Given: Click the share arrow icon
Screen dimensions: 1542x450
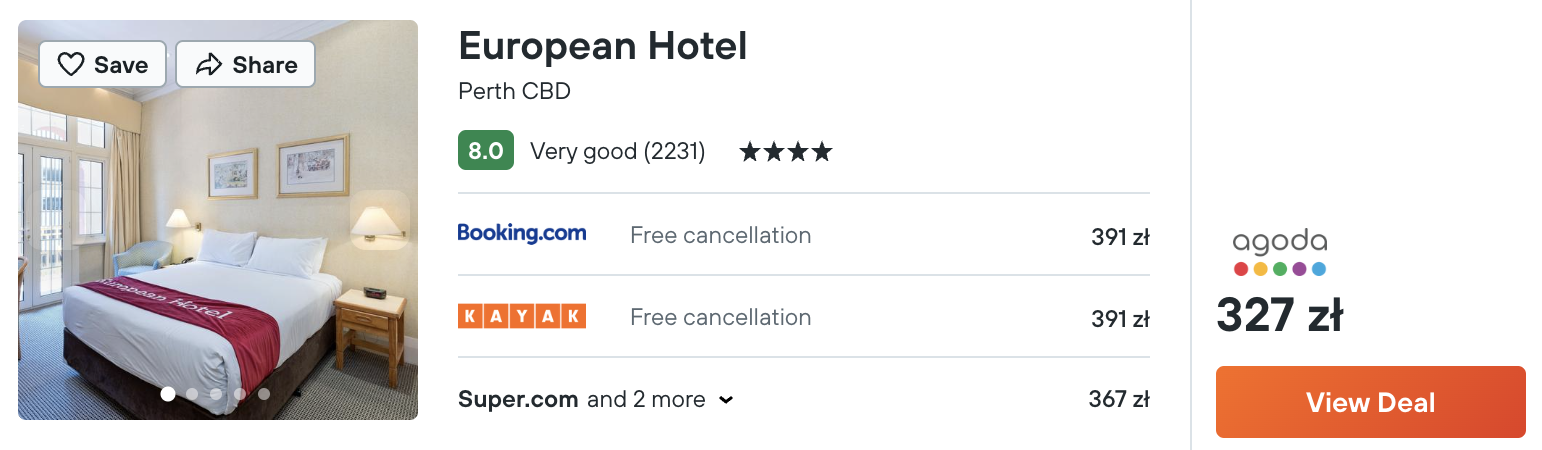Looking at the screenshot, I should pos(208,65).
